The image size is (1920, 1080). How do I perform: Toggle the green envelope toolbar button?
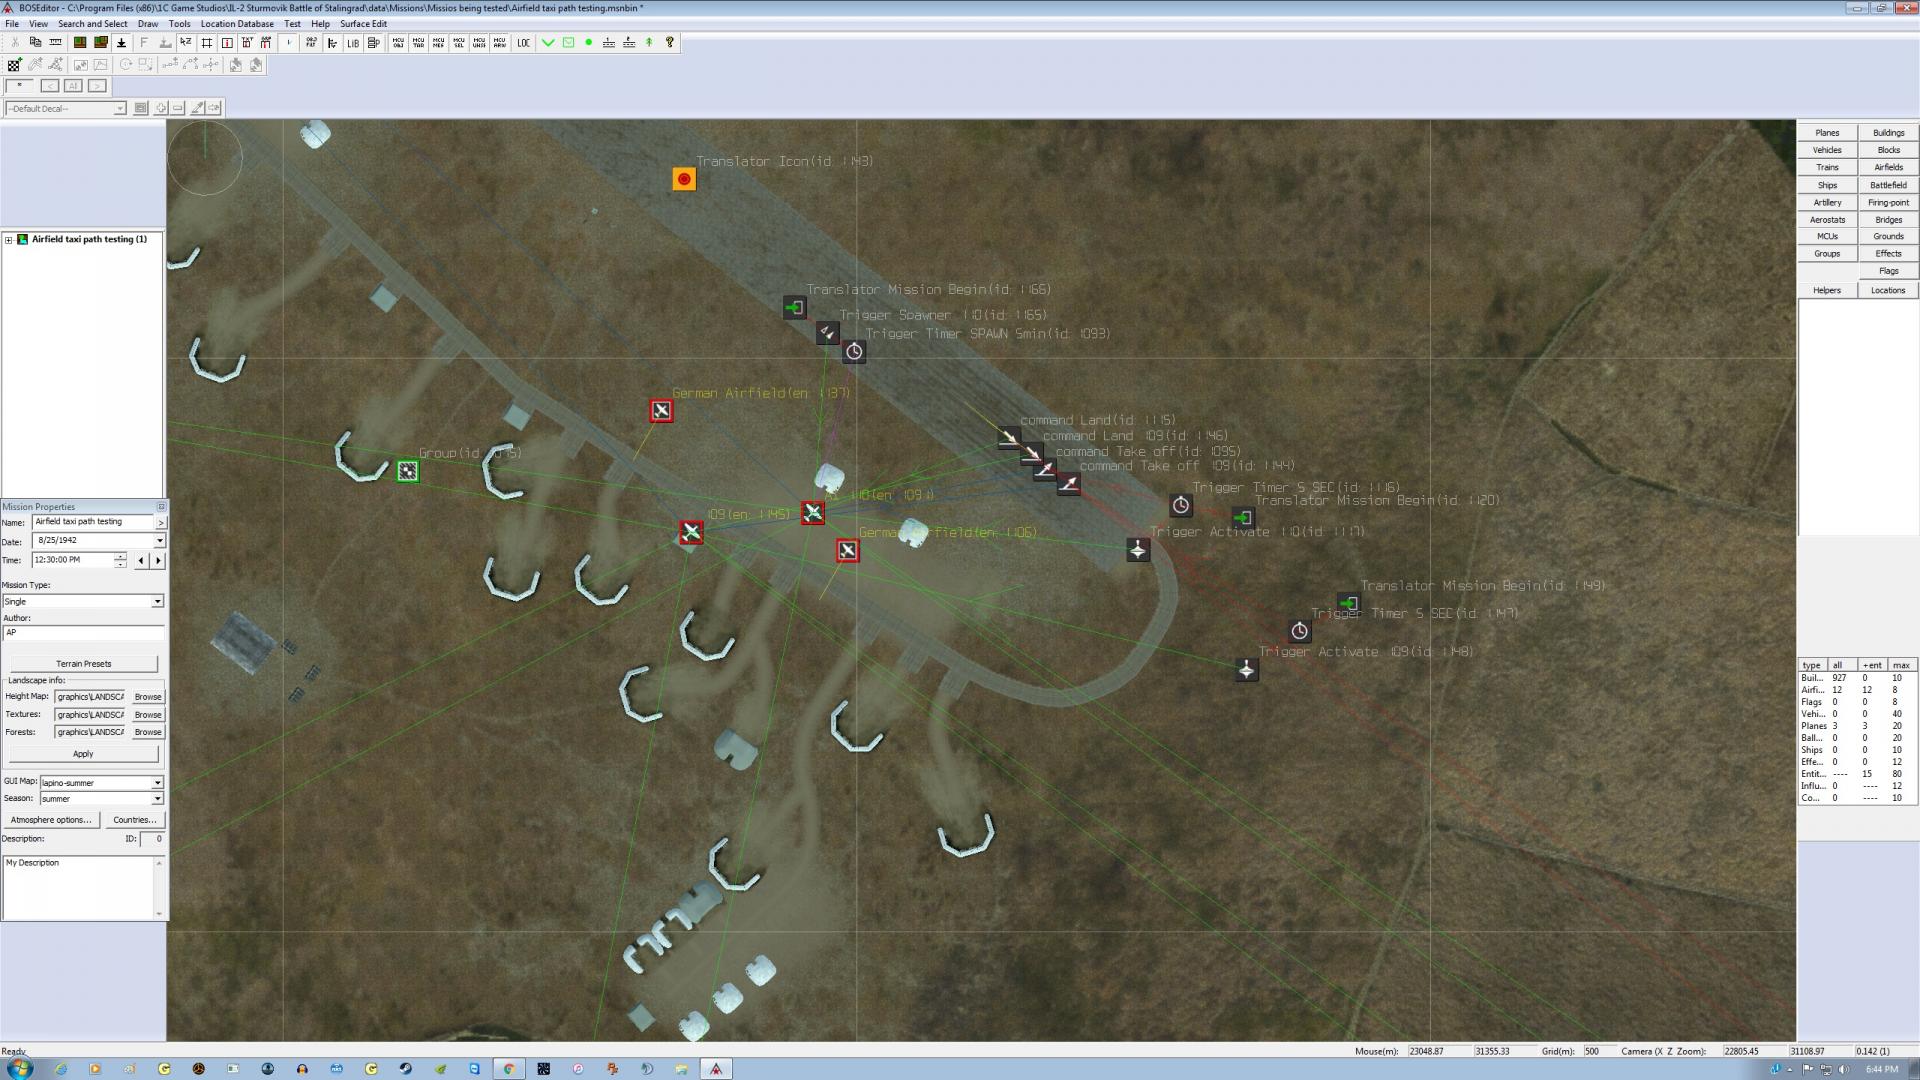(x=568, y=43)
